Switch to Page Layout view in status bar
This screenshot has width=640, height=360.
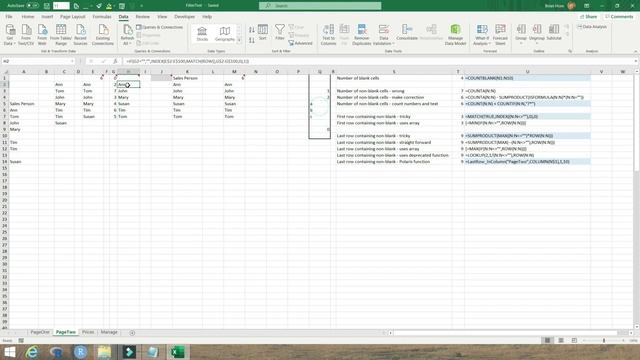pyautogui.click(x=561, y=340)
